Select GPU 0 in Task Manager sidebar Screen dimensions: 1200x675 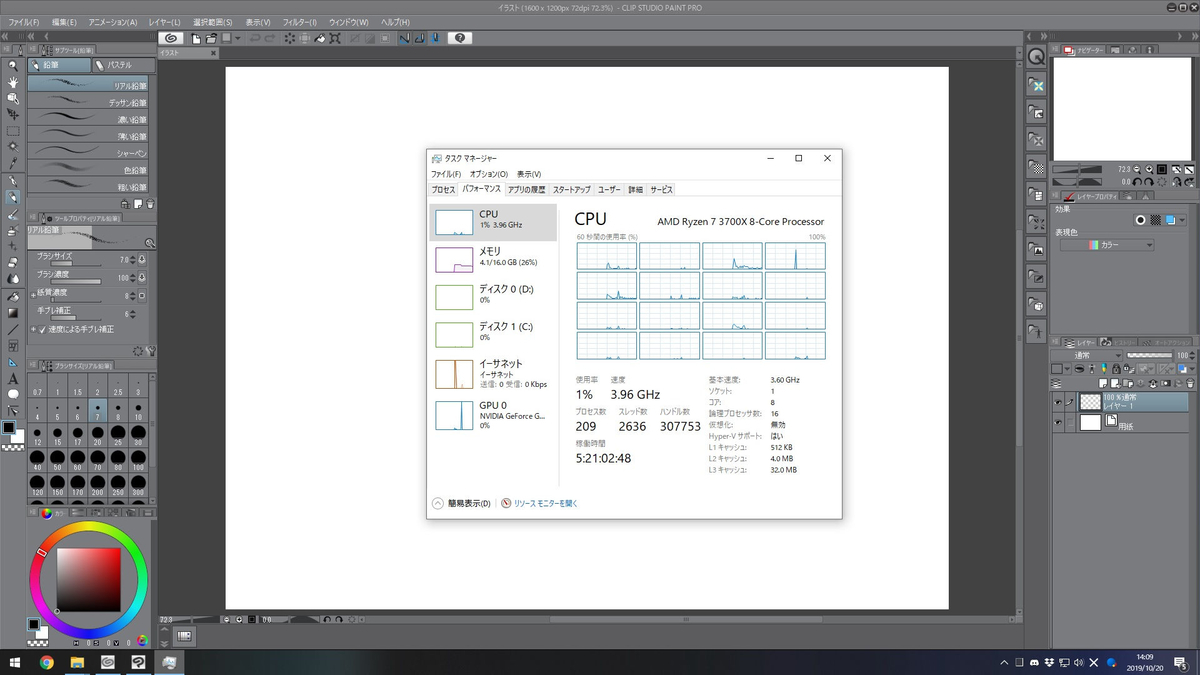tap(493, 414)
